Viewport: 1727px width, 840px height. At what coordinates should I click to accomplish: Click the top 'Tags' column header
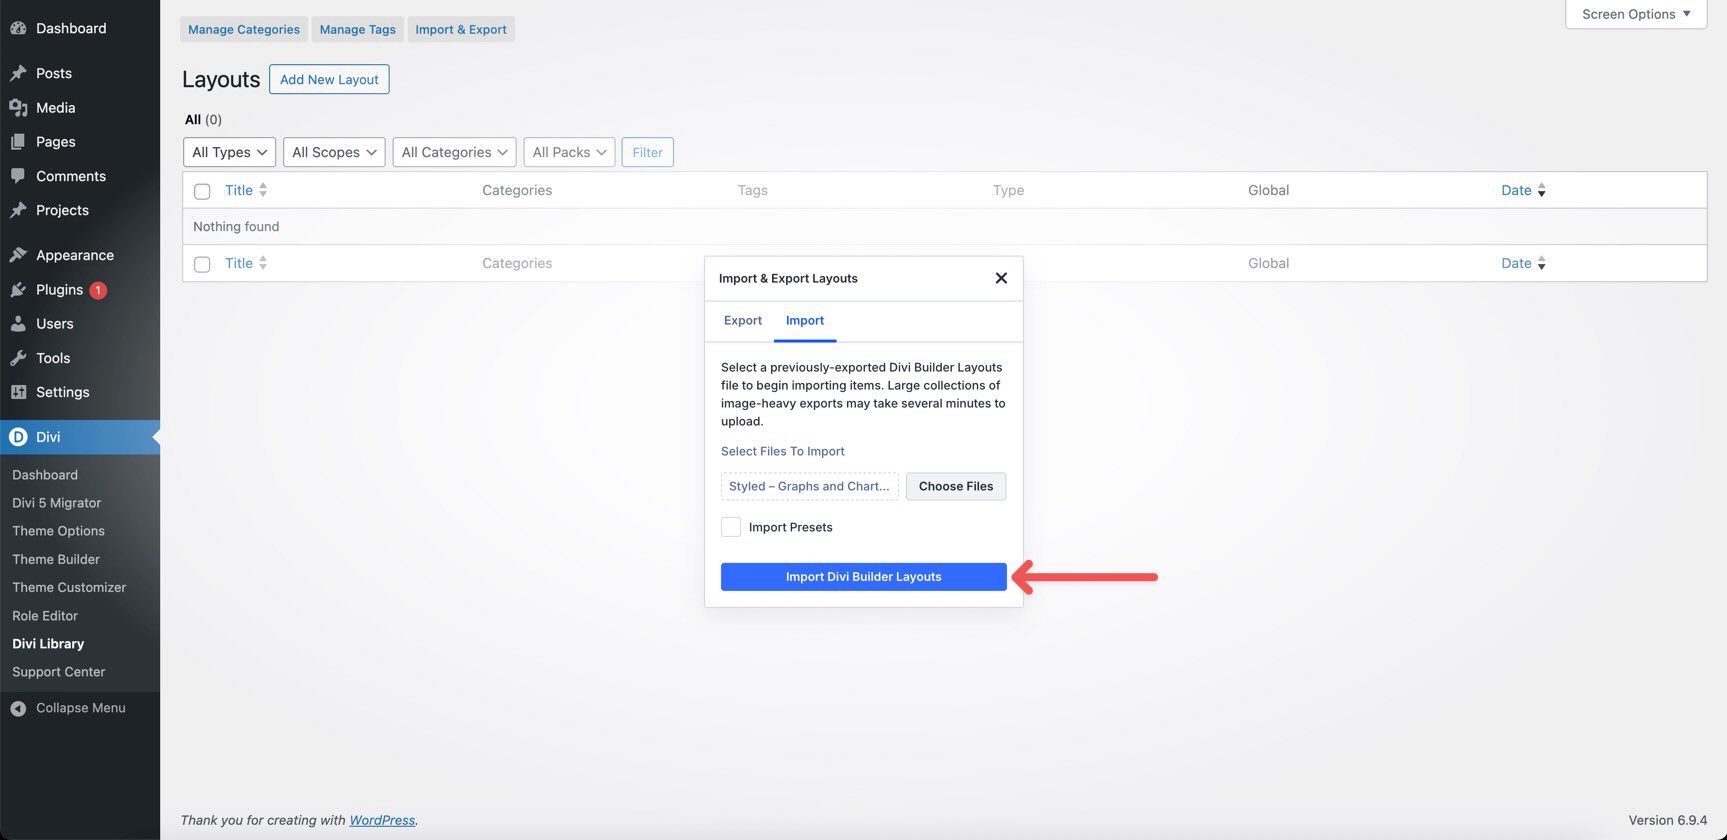click(753, 190)
